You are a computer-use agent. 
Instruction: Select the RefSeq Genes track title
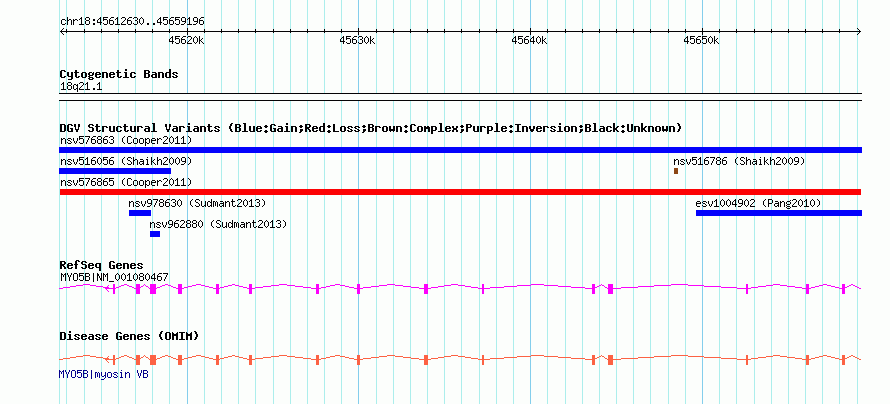pos(102,266)
